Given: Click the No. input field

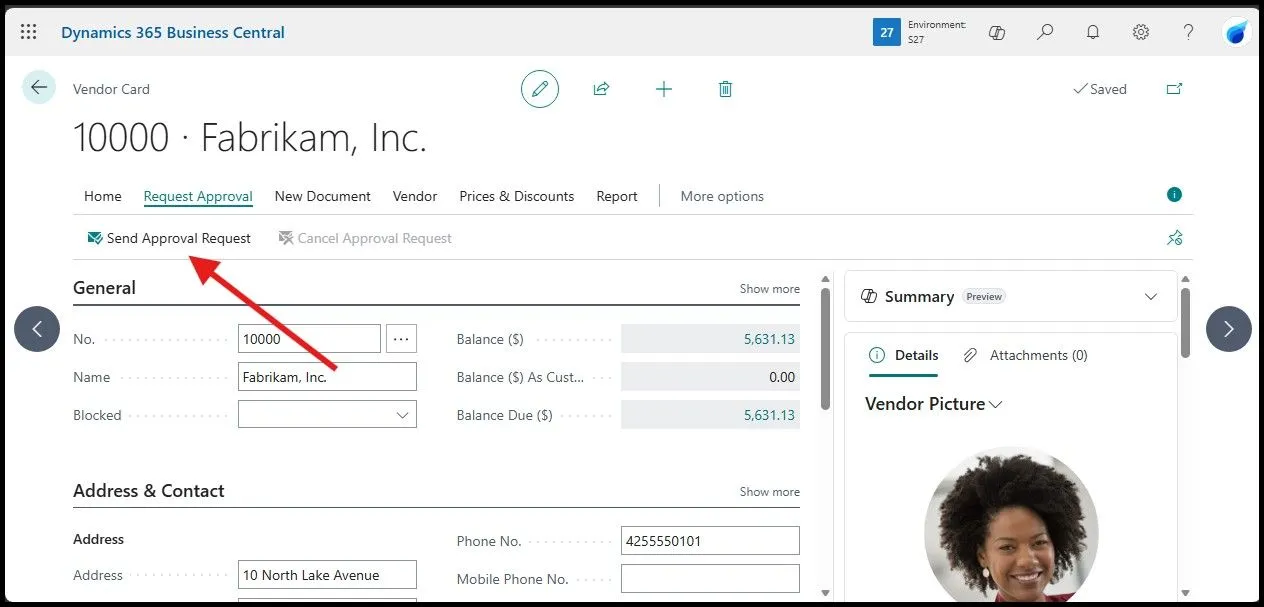Looking at the screenshot, I should (309, 339).
